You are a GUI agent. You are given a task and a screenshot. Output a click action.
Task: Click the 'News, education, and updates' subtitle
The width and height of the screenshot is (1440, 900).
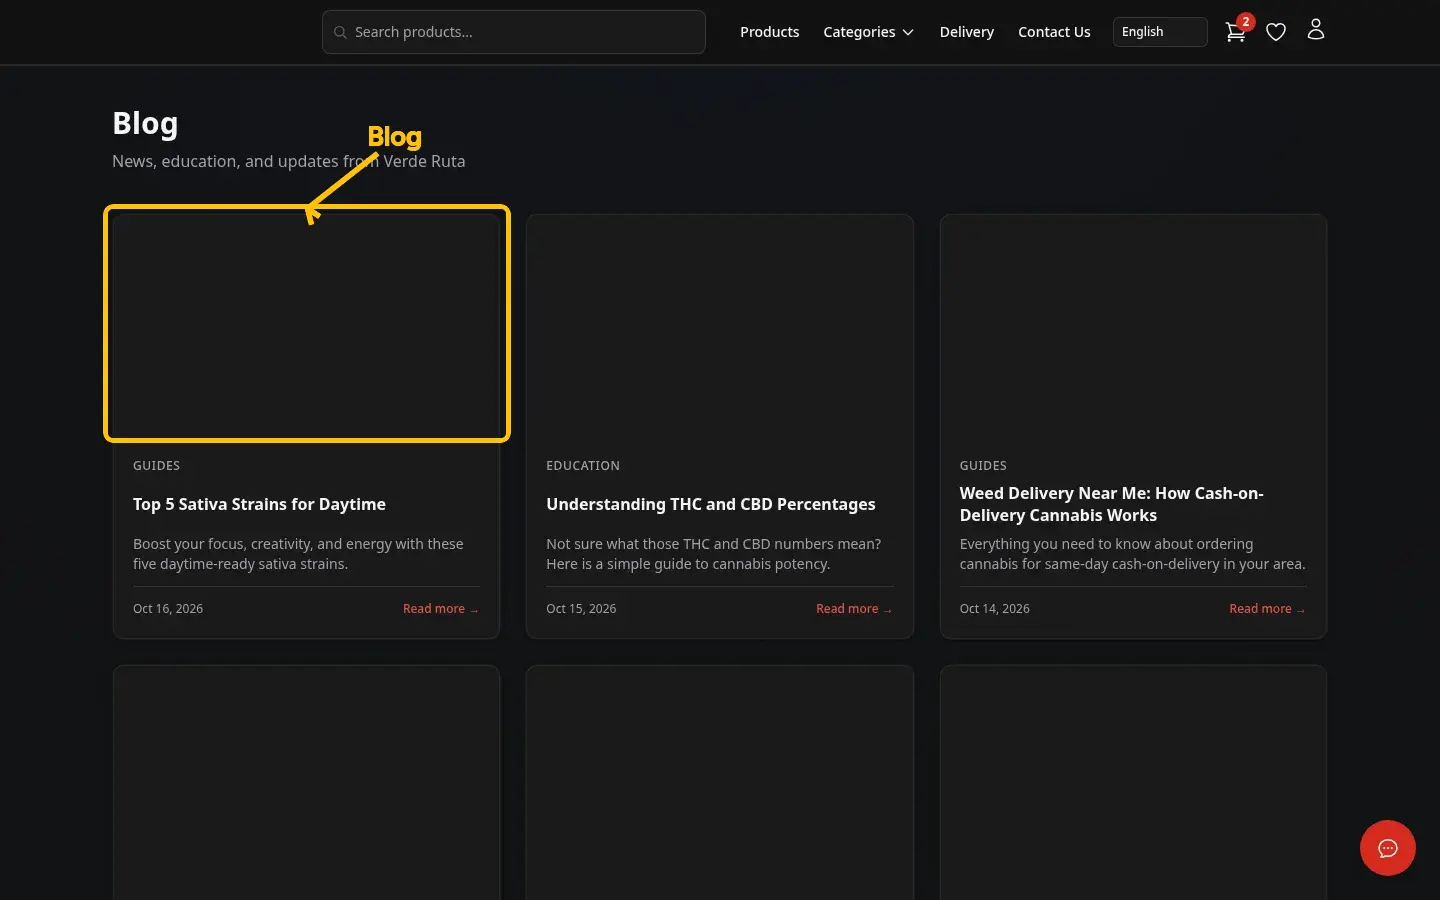(x=288, y=161)
